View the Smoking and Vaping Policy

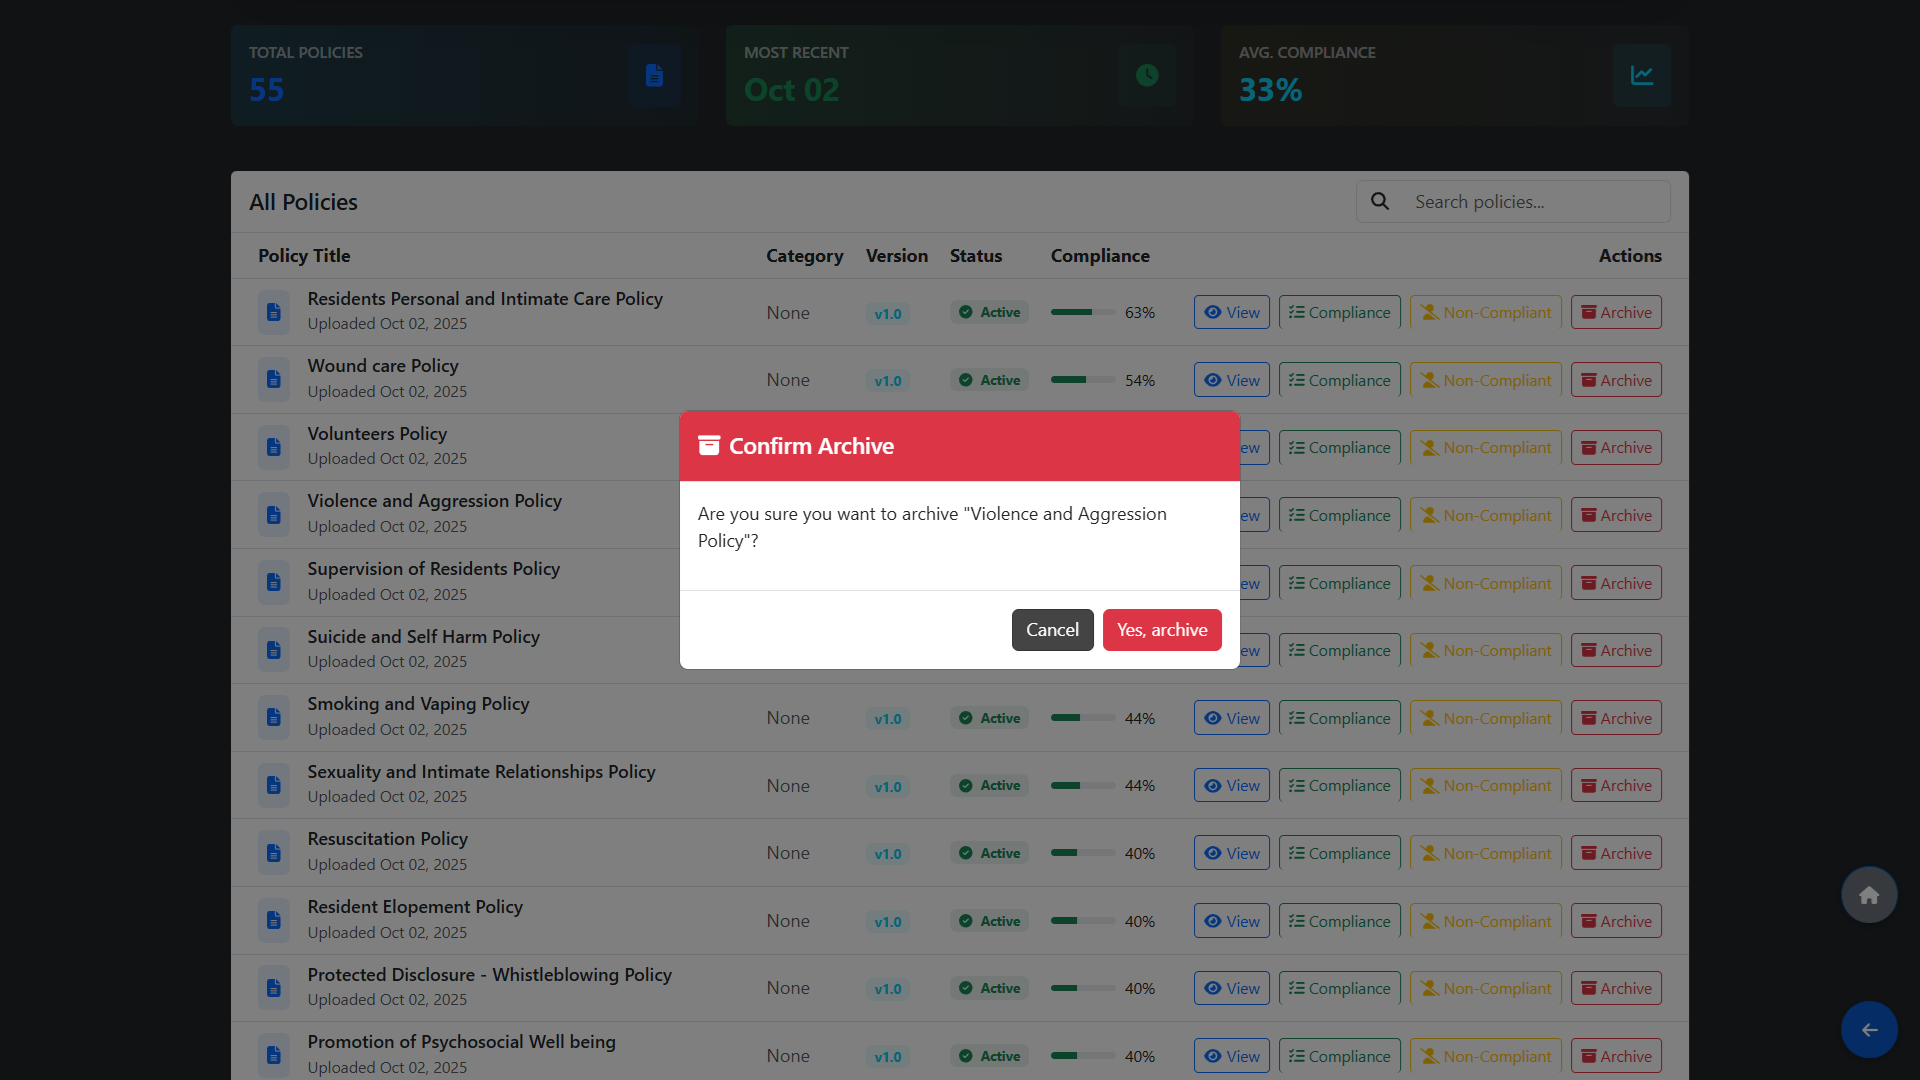[x=1232, y=718]
